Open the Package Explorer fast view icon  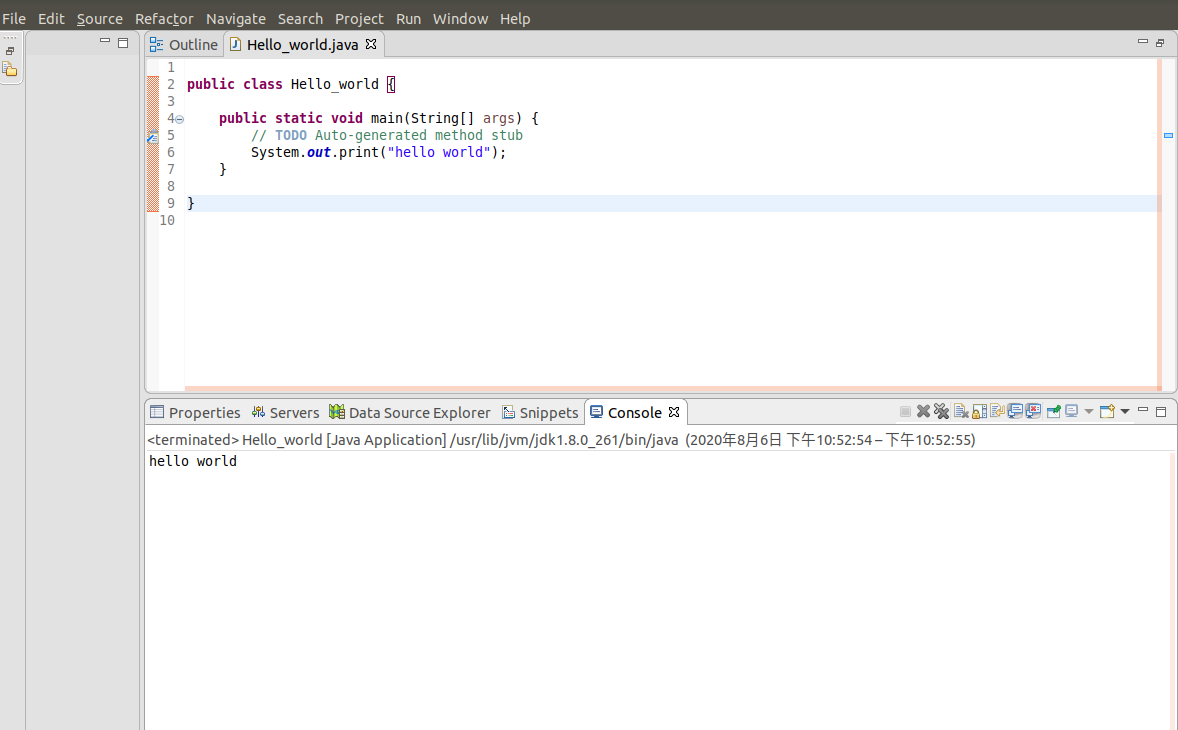[10, 70]
